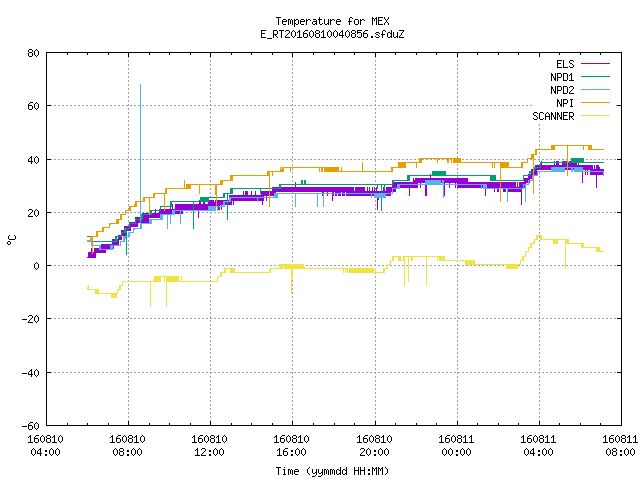
Task: Click the y-axis tick label 80
Action: [x=33, y=53]
